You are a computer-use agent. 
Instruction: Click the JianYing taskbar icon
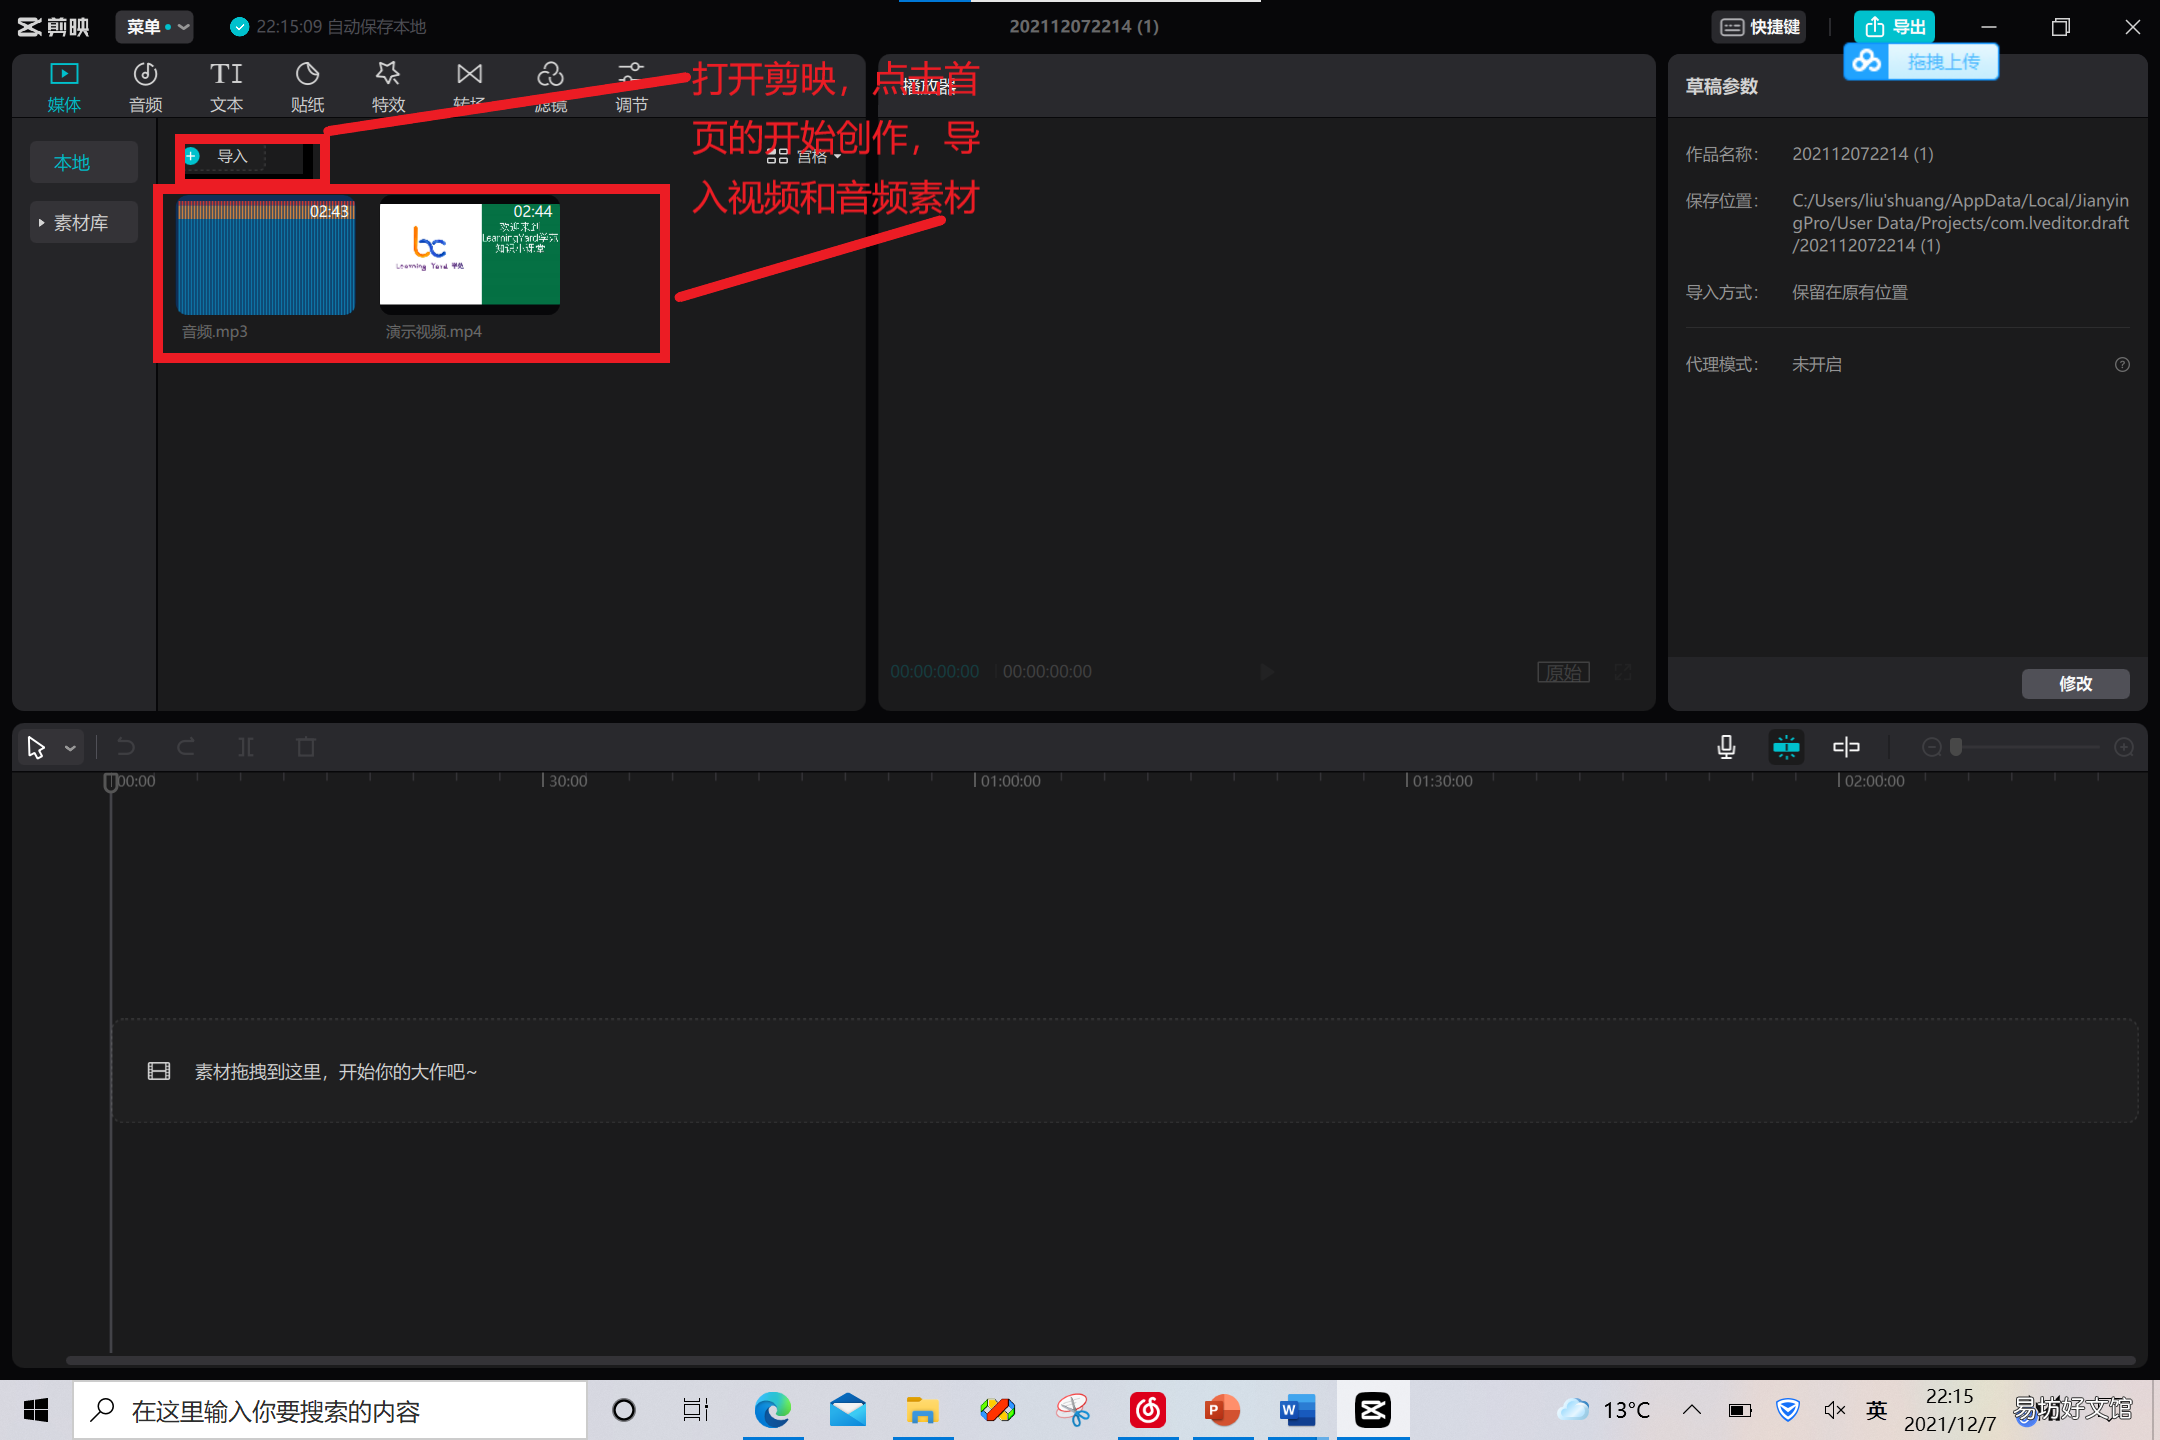click(1372, 1410)
